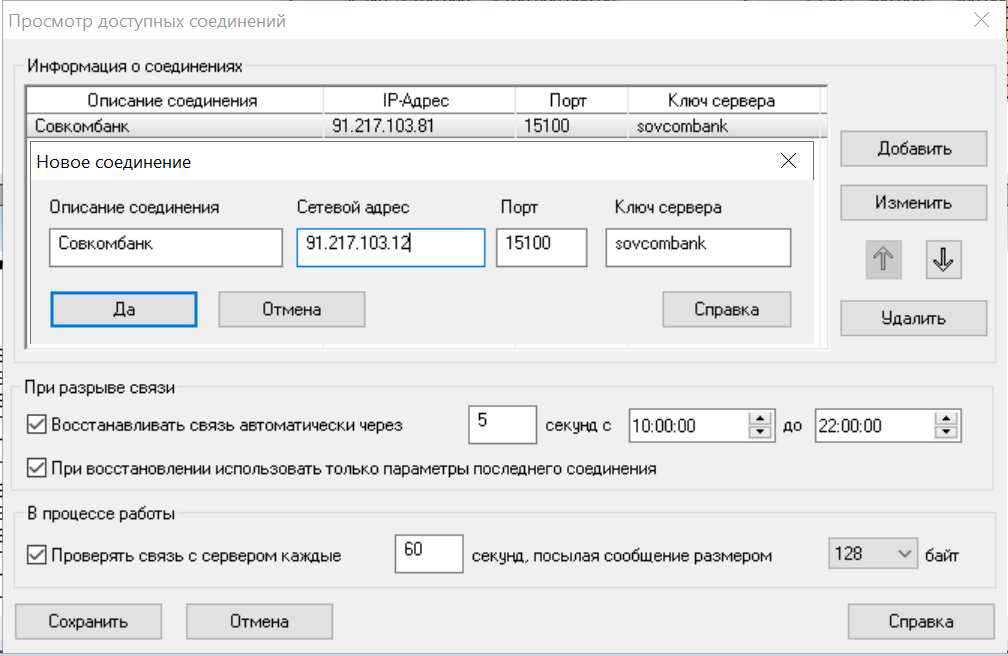The width and height of the screenshot is (1008, 656).
Task: Toggle Восстанавливать связь автоматически checkbox
Action: click(x=37, y=425)
